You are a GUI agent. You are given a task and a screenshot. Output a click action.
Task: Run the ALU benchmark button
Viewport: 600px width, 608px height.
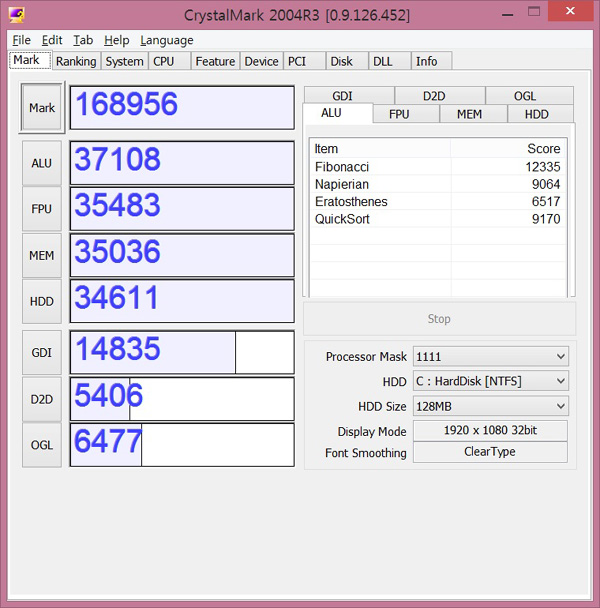tap(42, 163)
